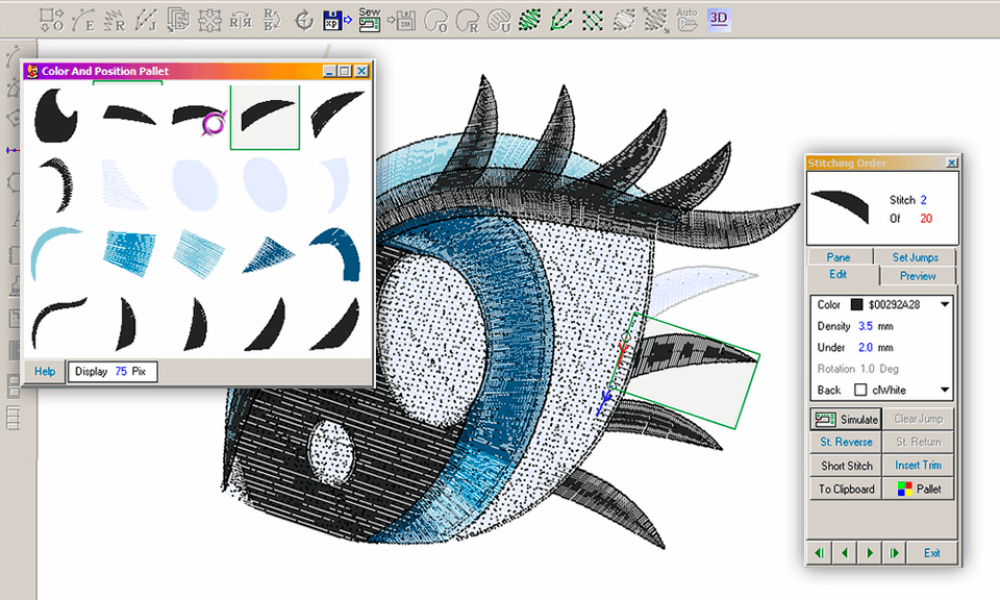Click the green diagonal dotted stitch icon
The height and width of the screenshot is (600, 1000).
coord(592,20)
